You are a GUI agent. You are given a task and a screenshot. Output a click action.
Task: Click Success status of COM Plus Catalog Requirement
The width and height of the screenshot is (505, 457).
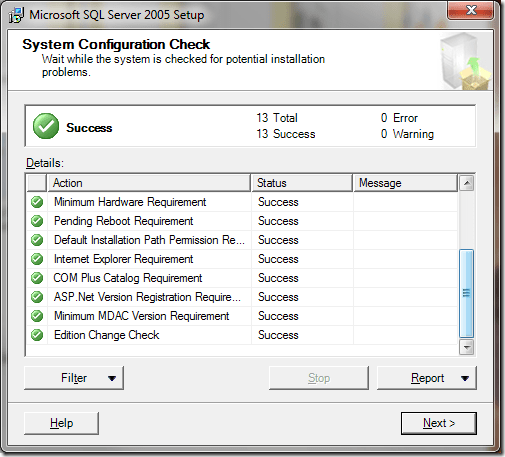(x=278, y=278)
